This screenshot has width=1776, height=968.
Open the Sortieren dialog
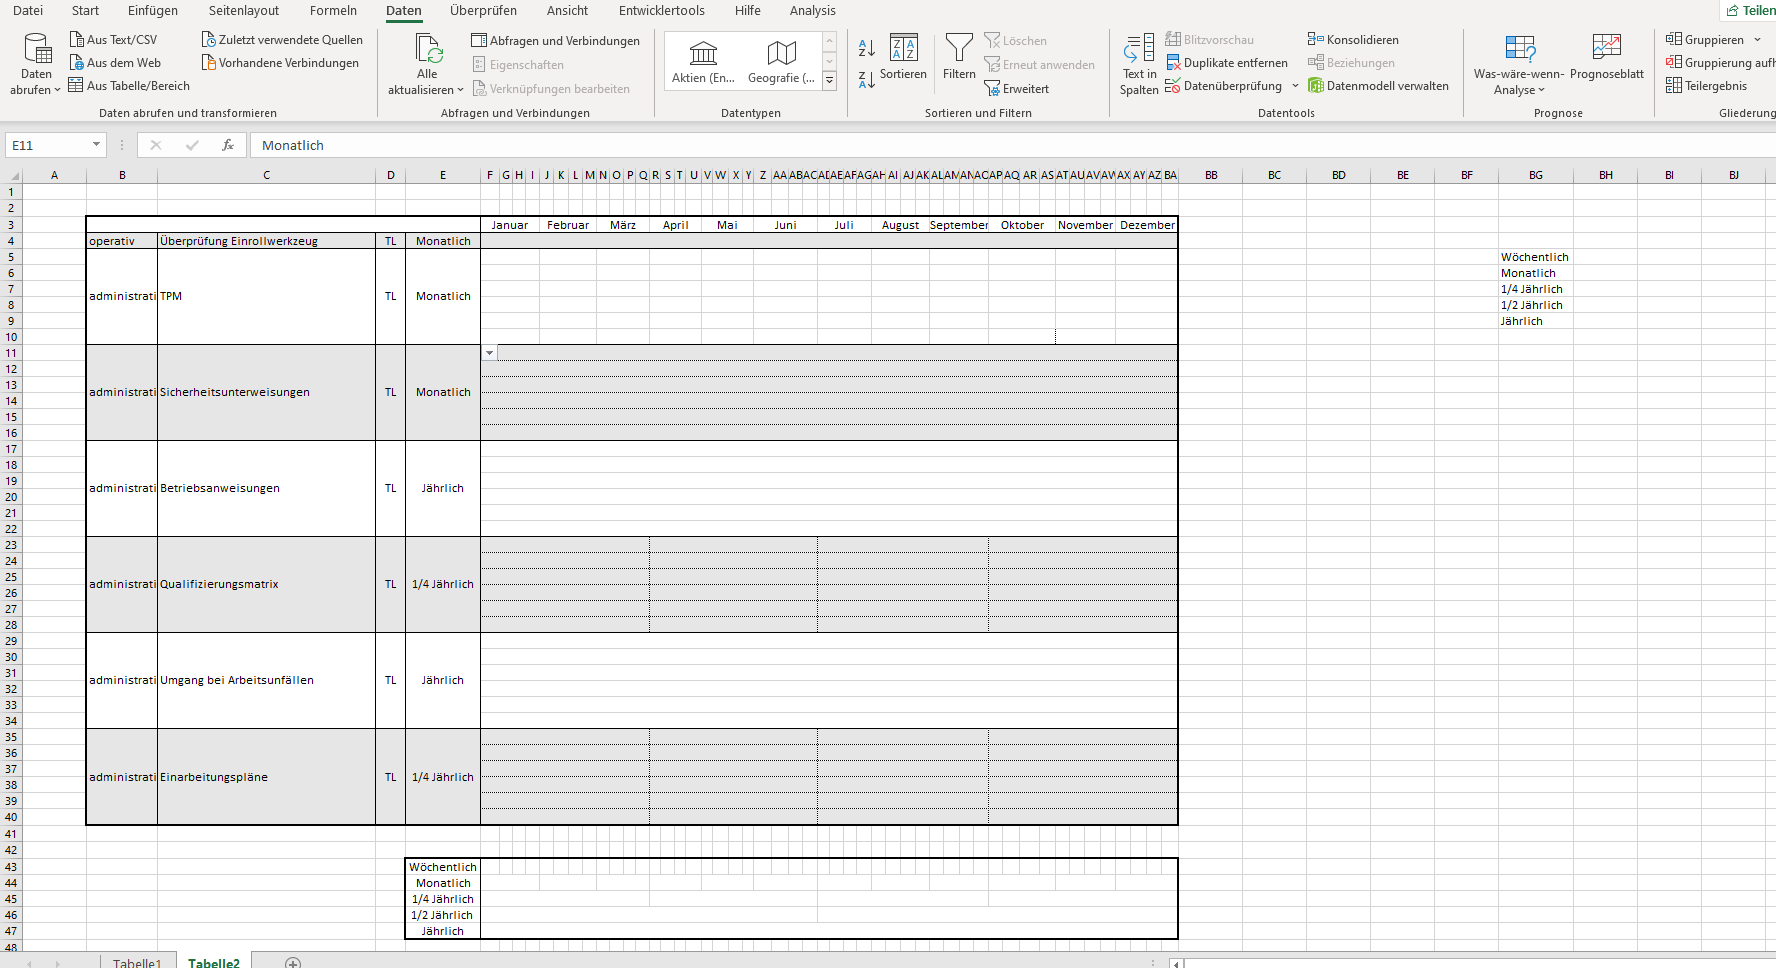tap(903, 58)
